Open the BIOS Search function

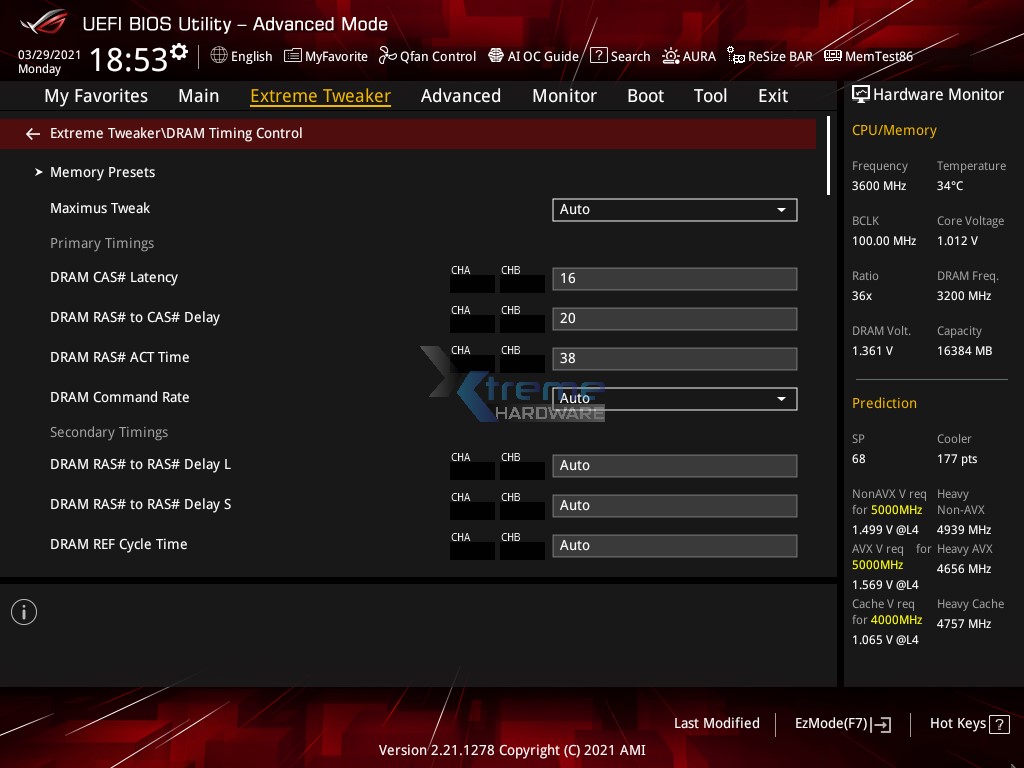[x=620, y=56]
